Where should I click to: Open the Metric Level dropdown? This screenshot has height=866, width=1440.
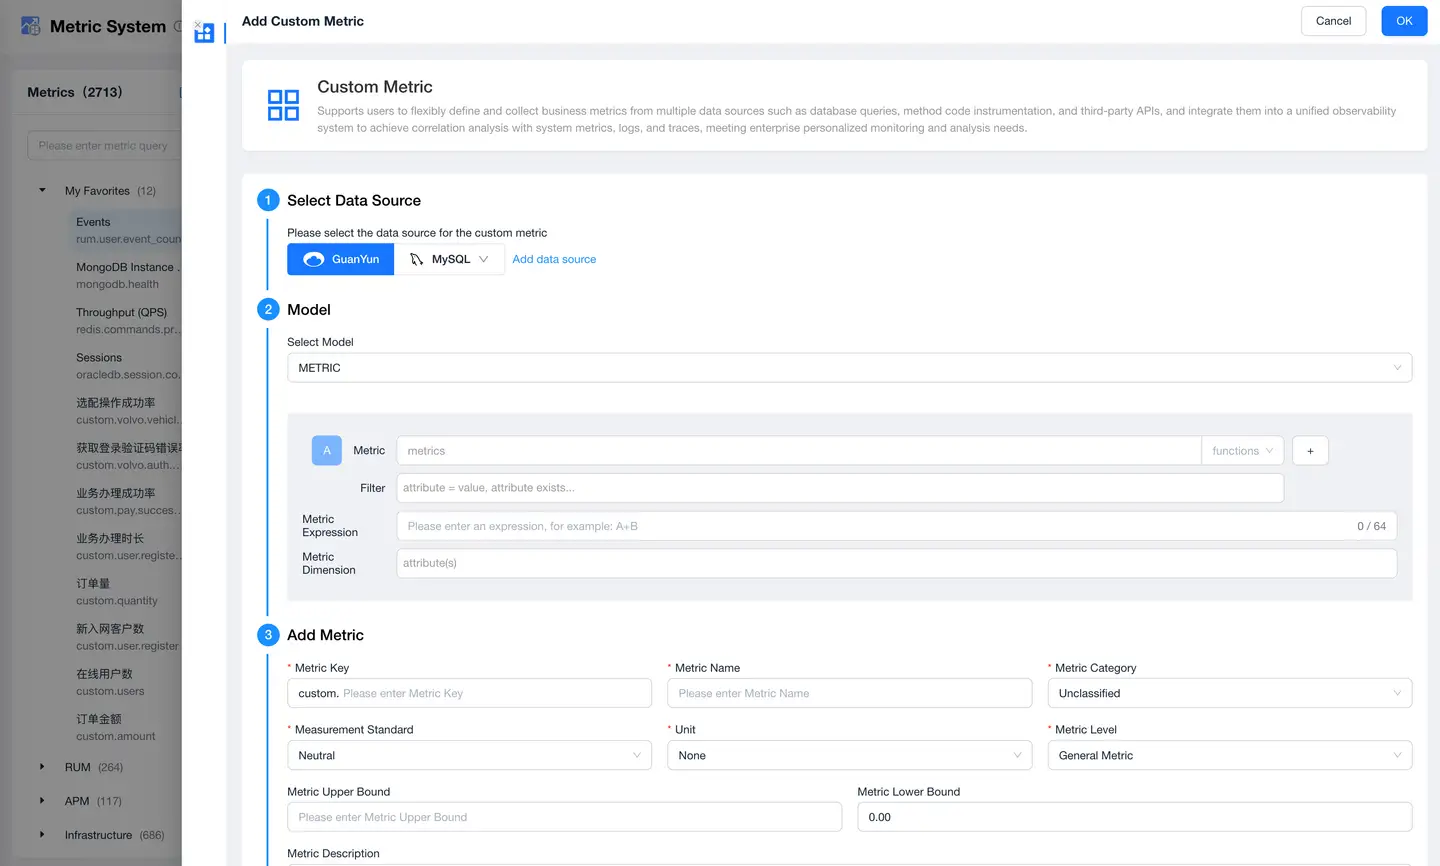click(x=1229, y=756)
